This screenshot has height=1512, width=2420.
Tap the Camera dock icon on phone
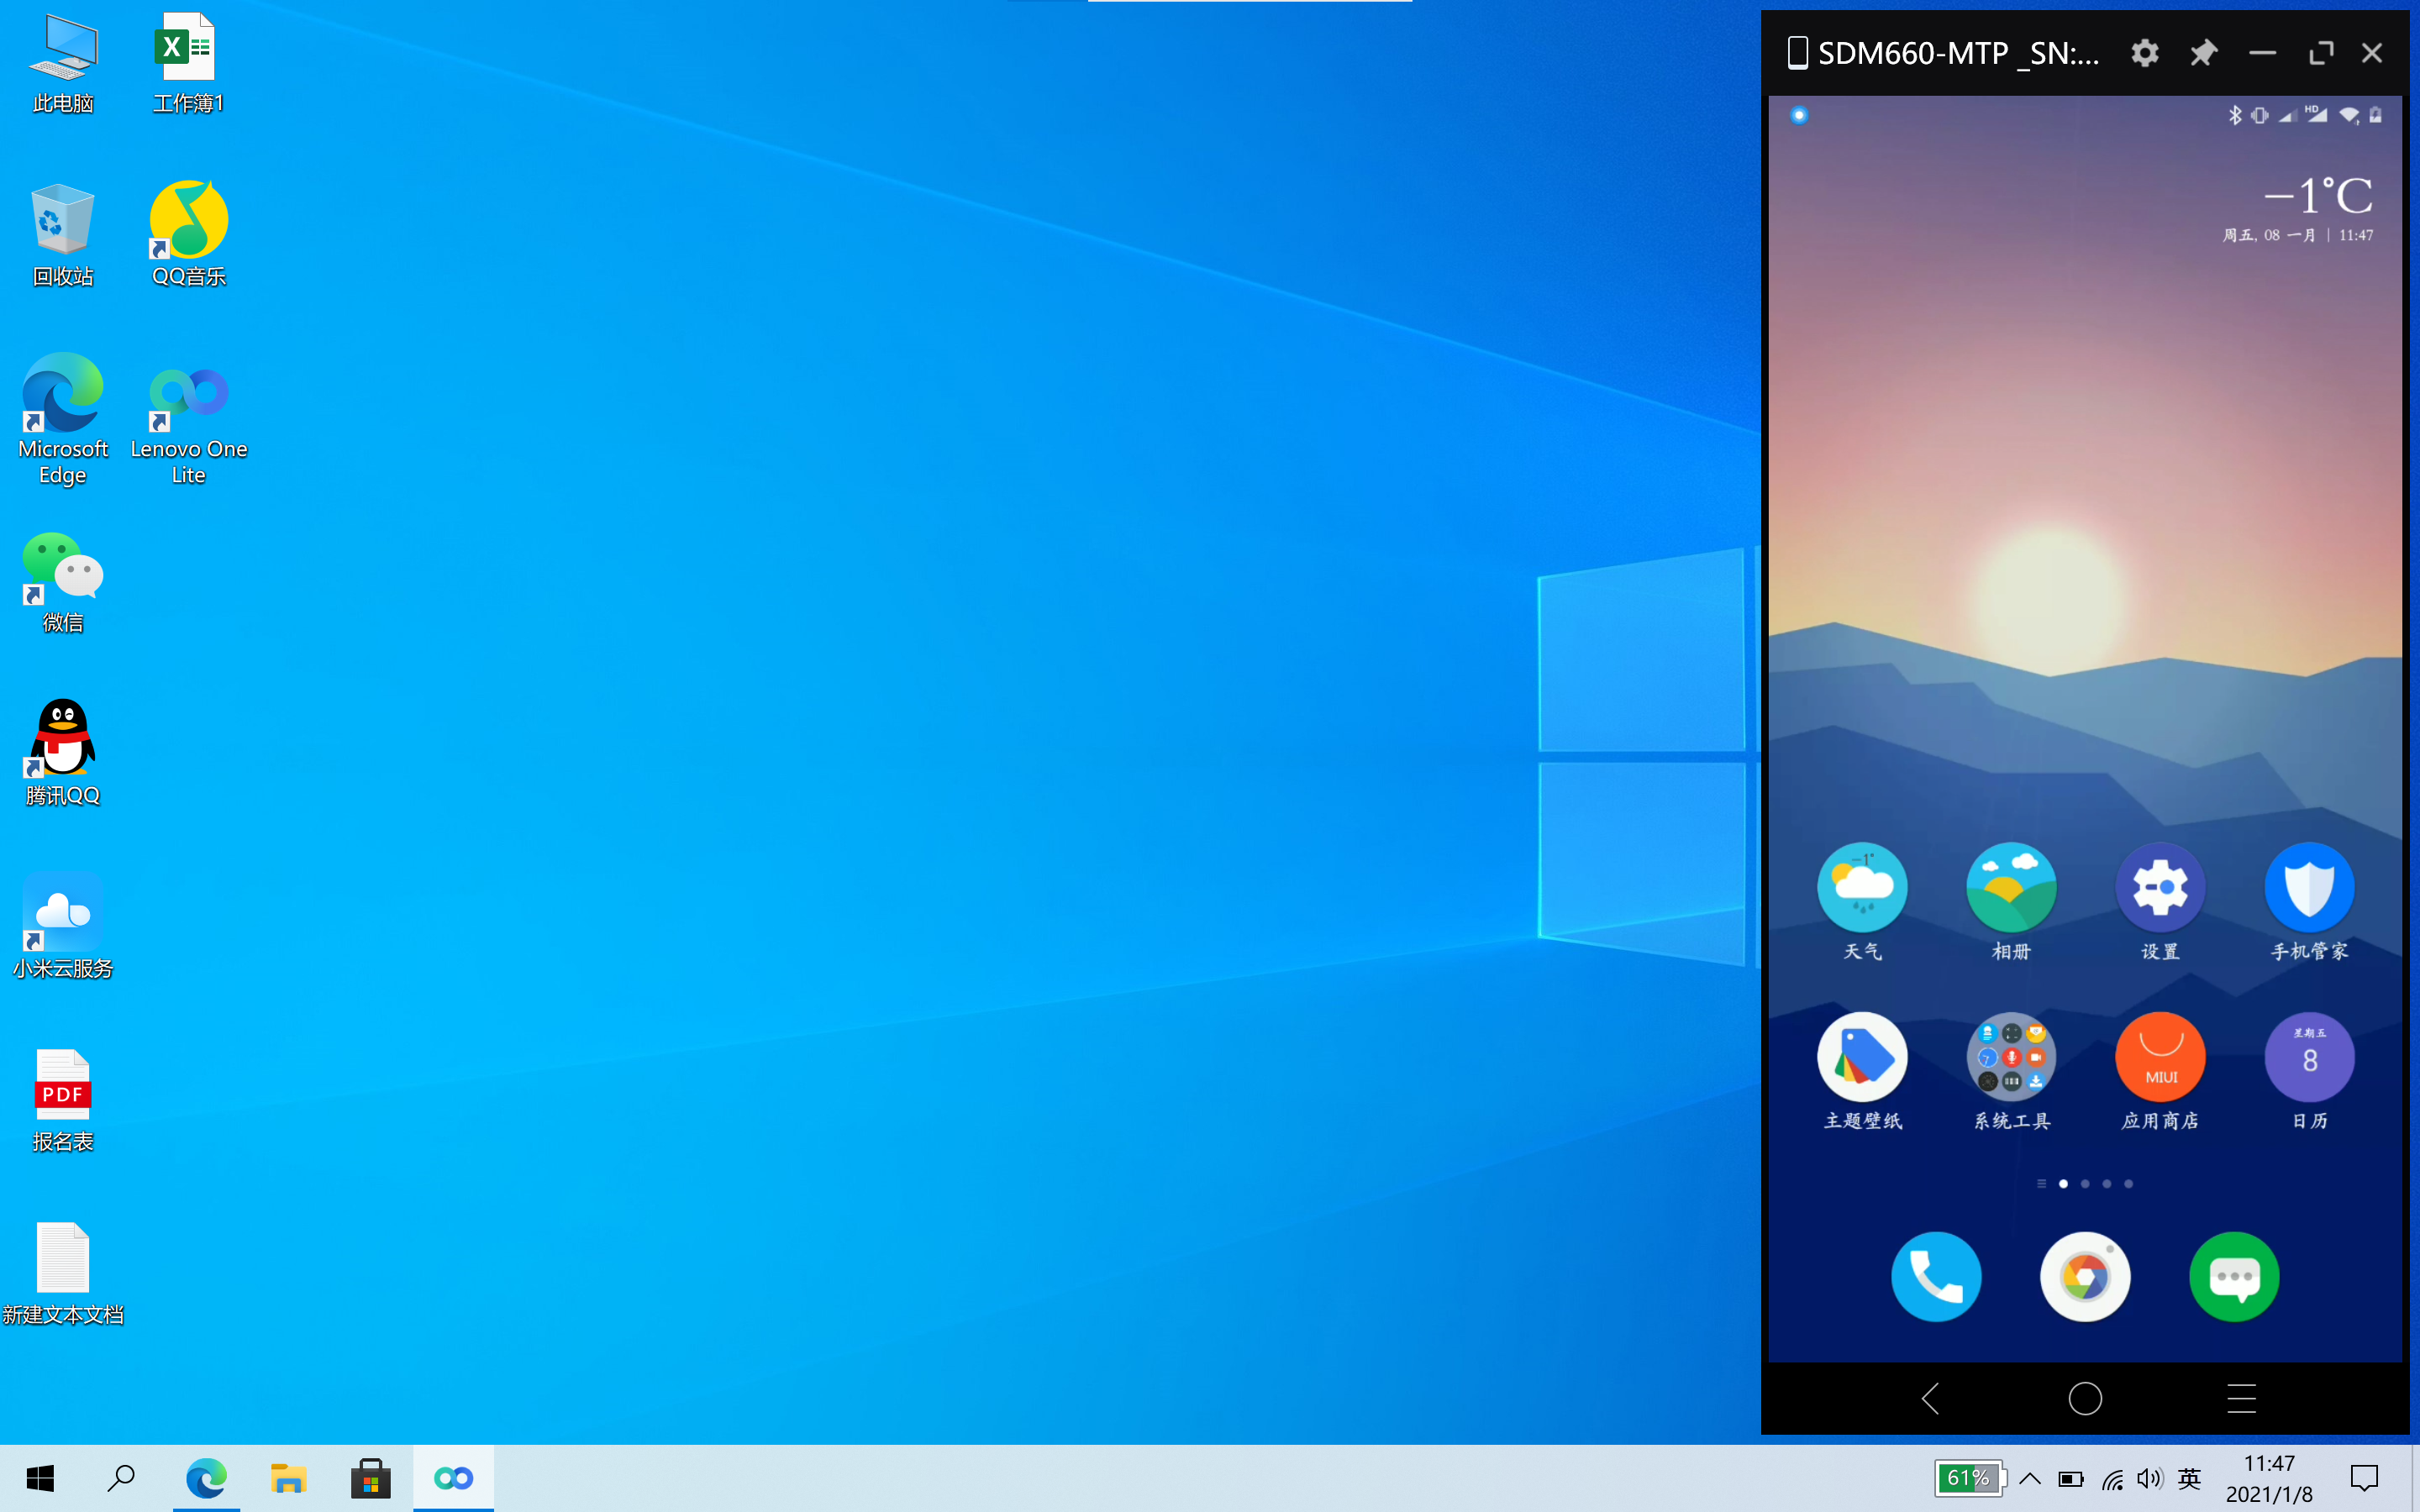click(2085, 1277)
